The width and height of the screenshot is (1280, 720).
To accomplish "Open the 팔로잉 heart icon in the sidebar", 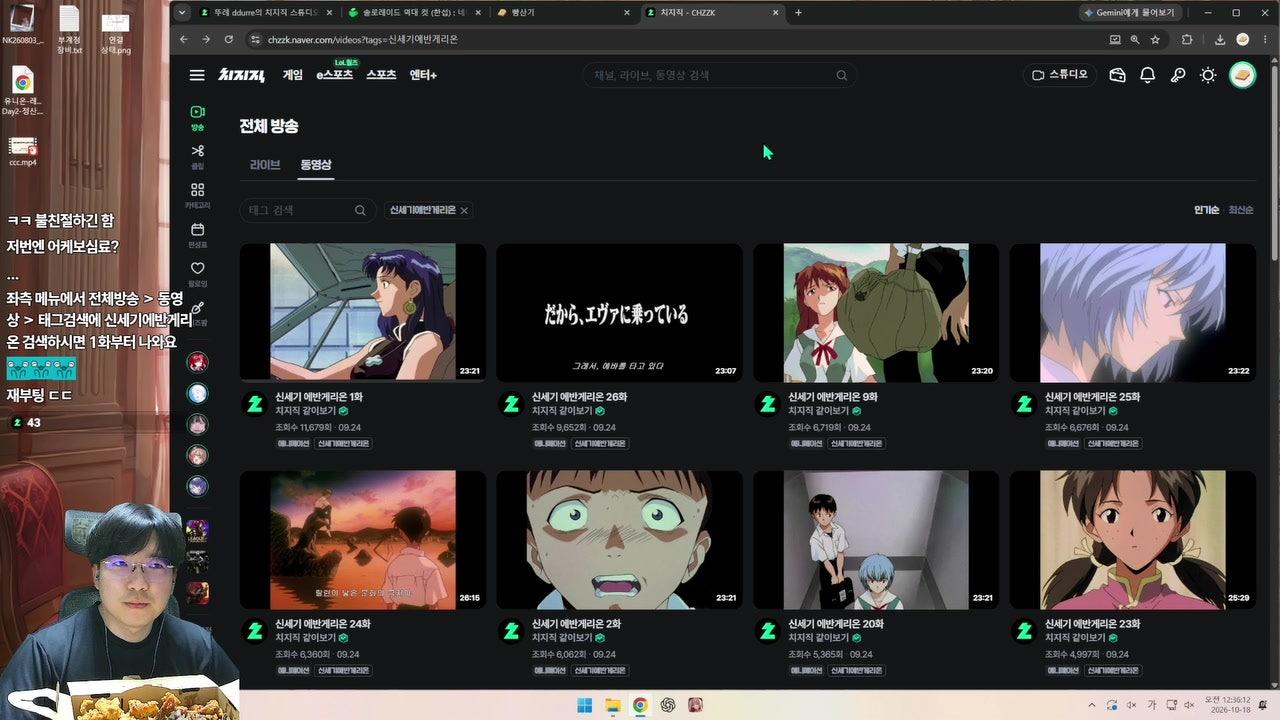I will [198, 273].
